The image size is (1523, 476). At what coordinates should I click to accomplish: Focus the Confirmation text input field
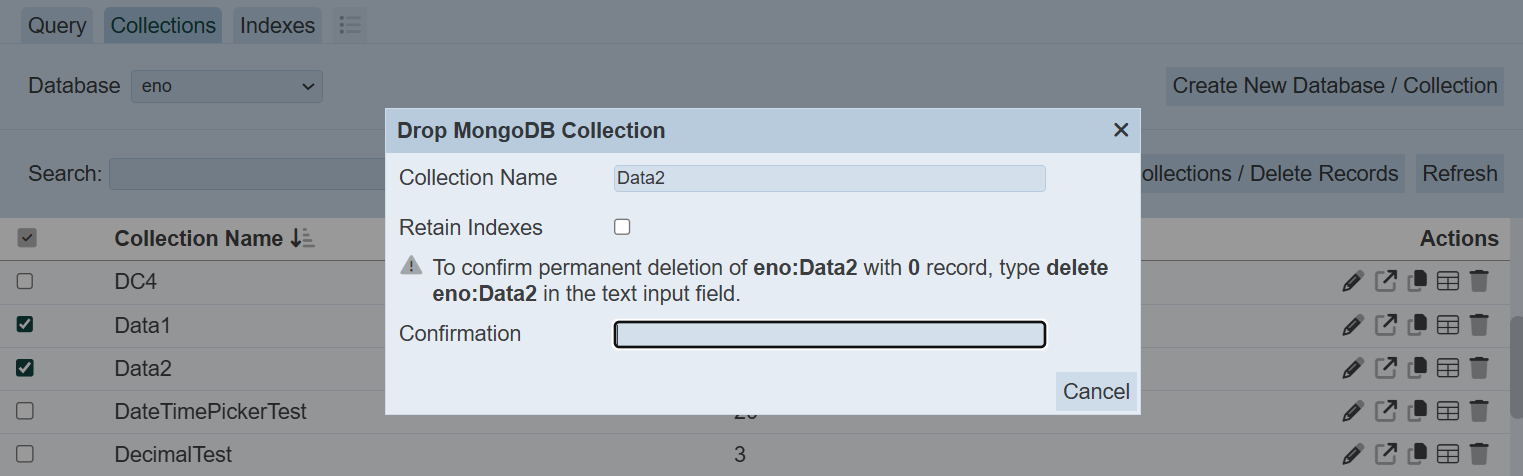(x=829, y=334)
